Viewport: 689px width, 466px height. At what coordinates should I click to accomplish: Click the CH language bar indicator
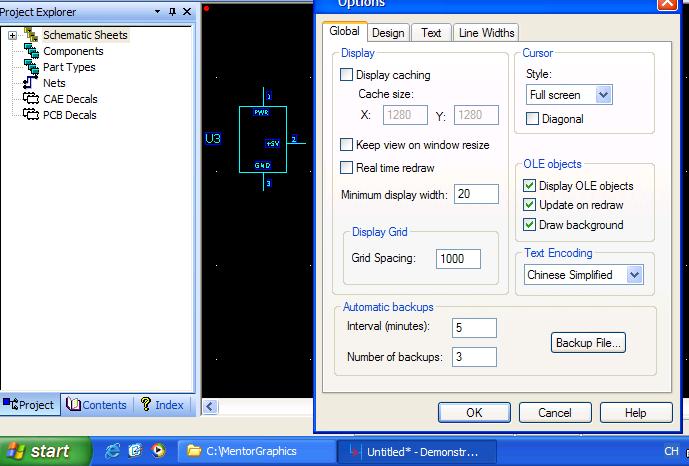pos(671,451)
